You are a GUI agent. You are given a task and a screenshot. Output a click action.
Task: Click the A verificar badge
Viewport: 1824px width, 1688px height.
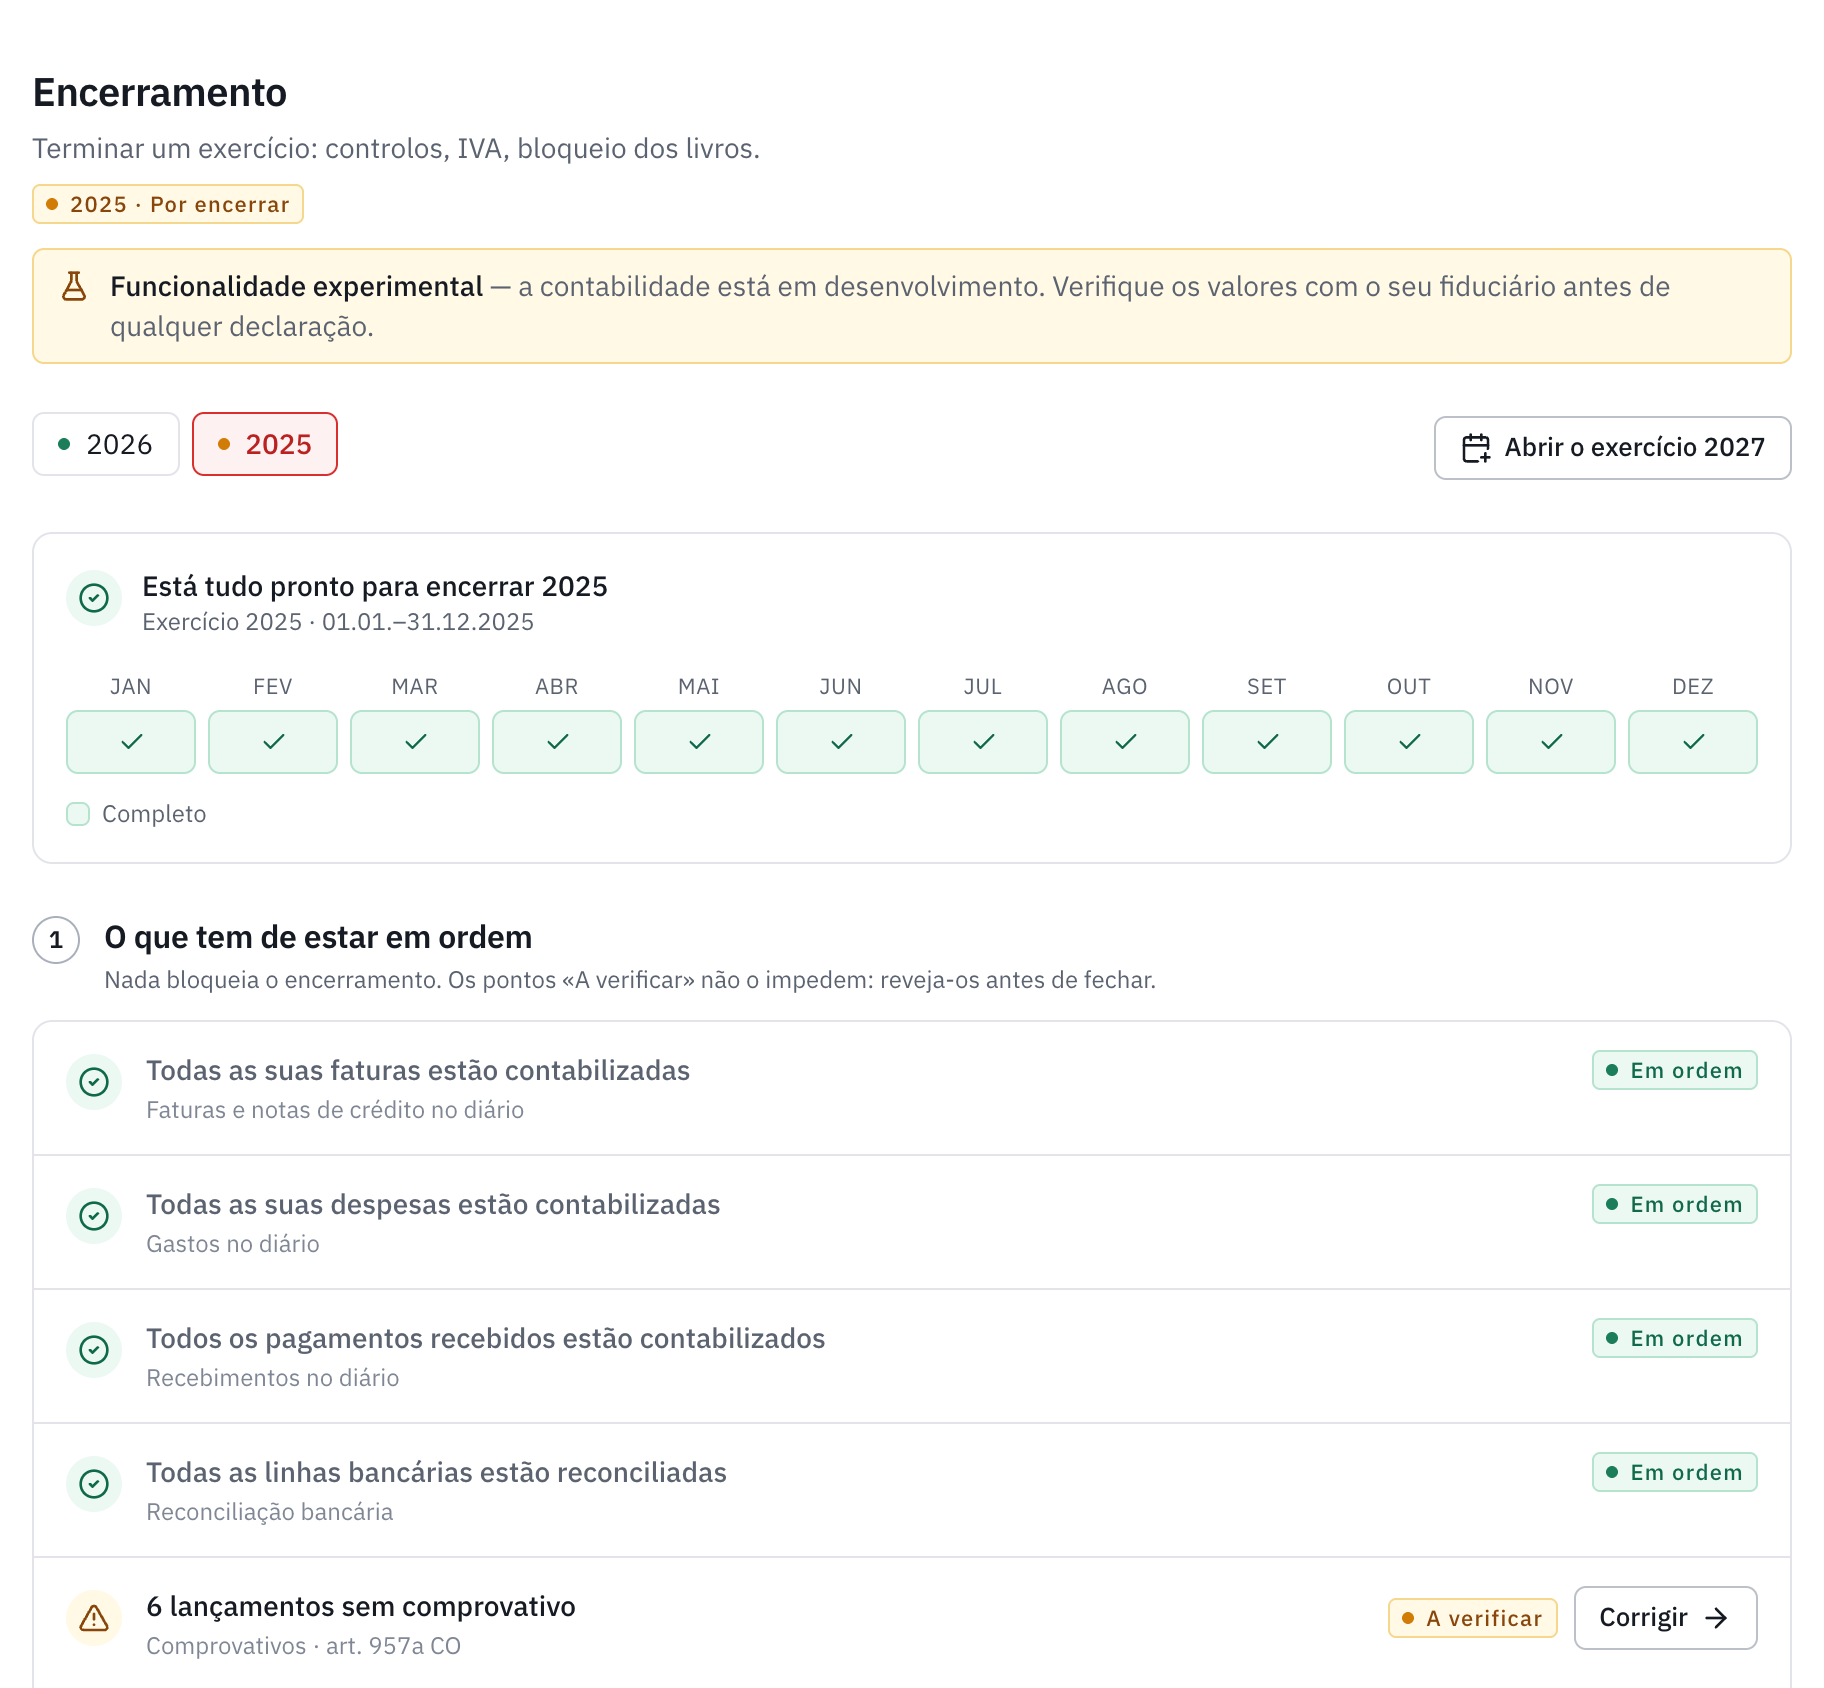click(1472, 1618)
